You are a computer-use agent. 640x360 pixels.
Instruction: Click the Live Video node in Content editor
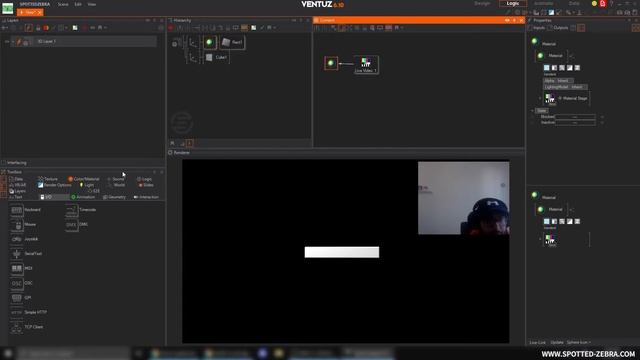coord(366,64)
